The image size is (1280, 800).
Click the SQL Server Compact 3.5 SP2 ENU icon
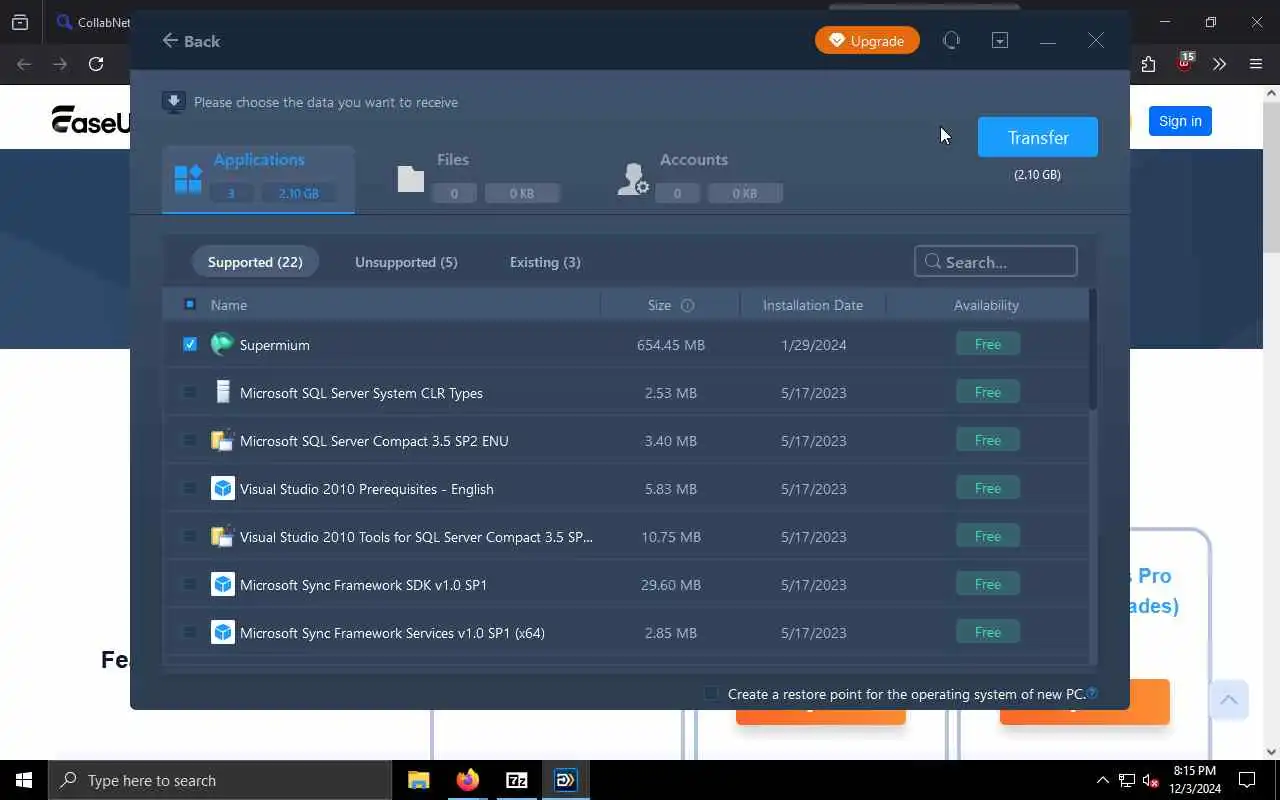tap(222, 440)
